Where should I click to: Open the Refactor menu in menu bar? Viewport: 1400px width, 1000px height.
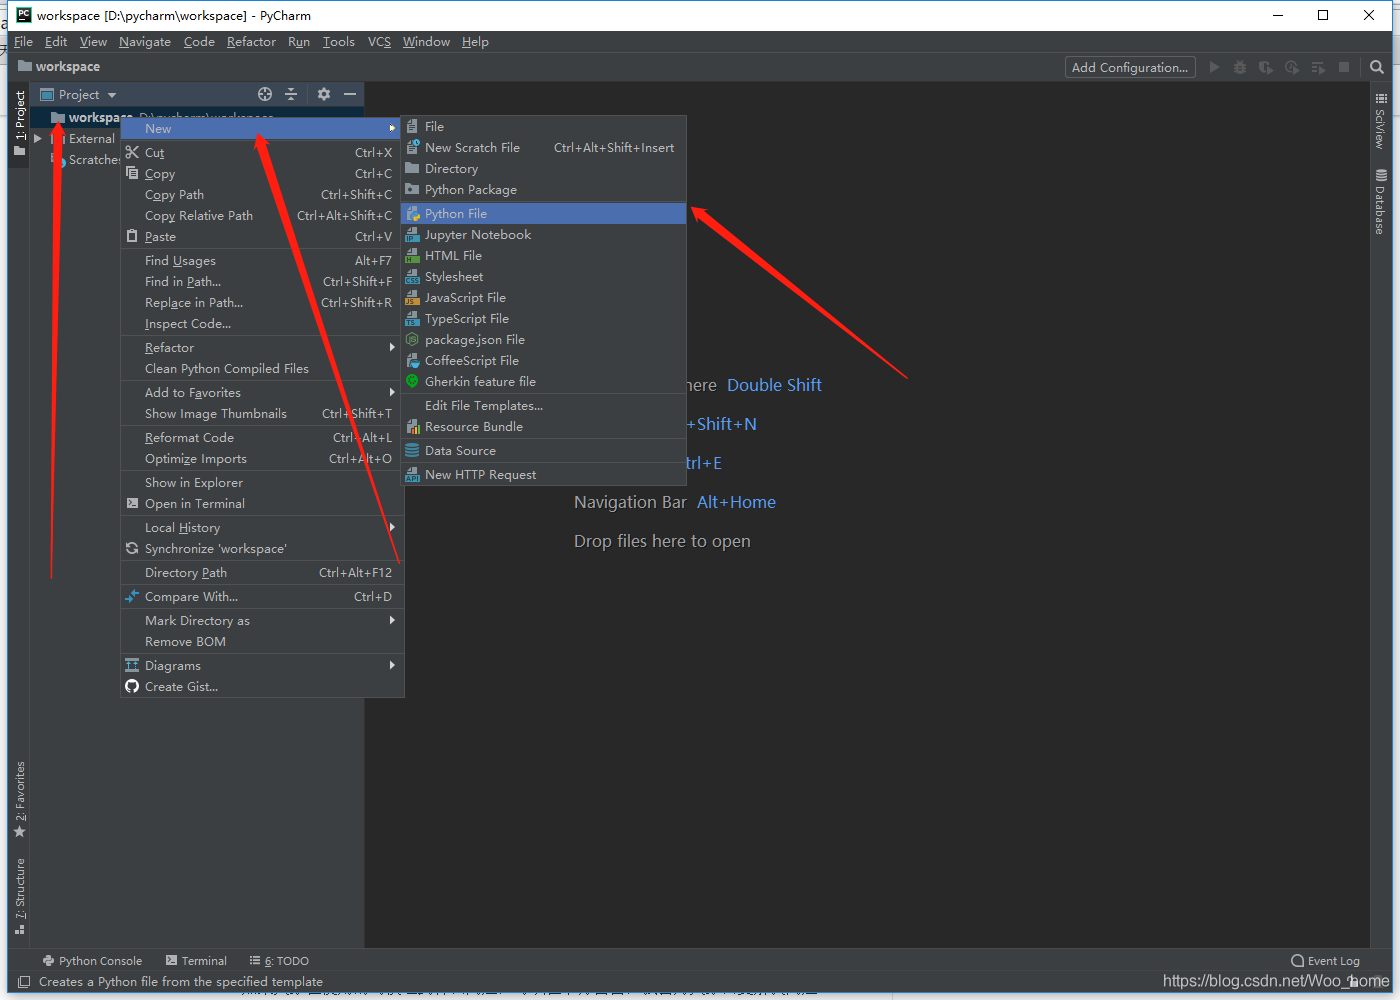click(x=251, y=42)
